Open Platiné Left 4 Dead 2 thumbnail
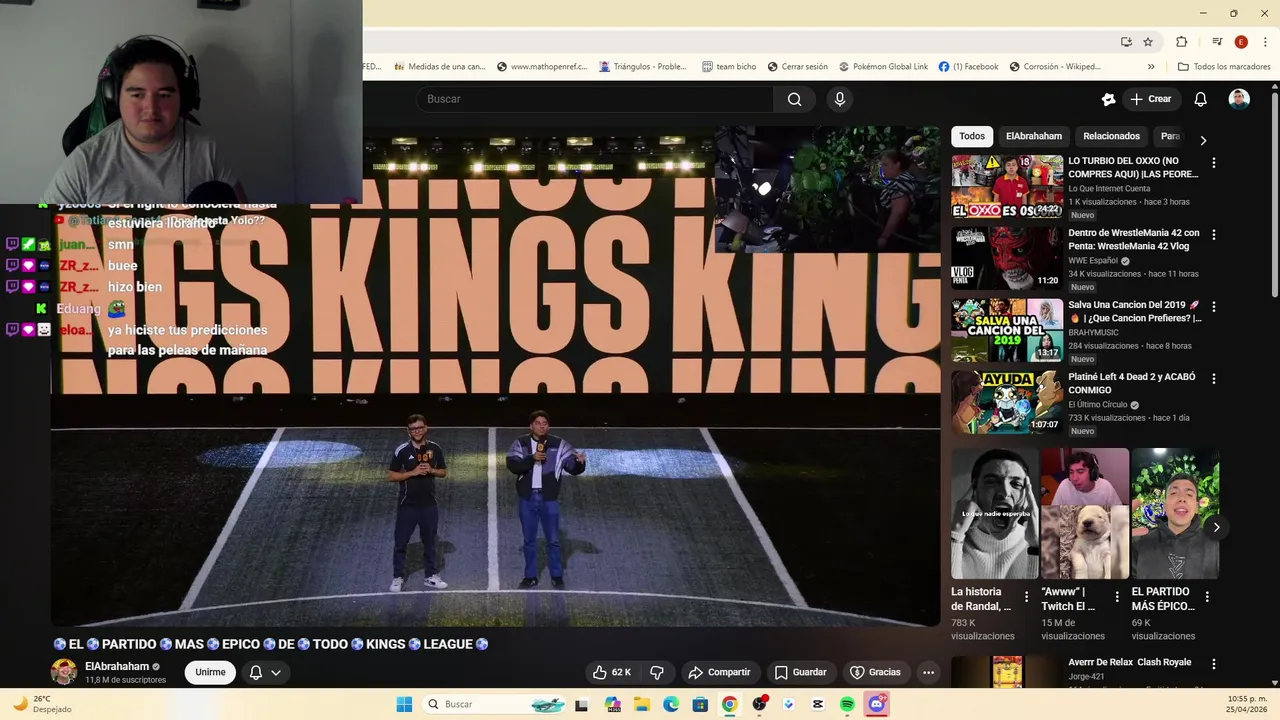Viewport: 1280px width, 720px height. pyautogui.click(x=1007, y=402)
